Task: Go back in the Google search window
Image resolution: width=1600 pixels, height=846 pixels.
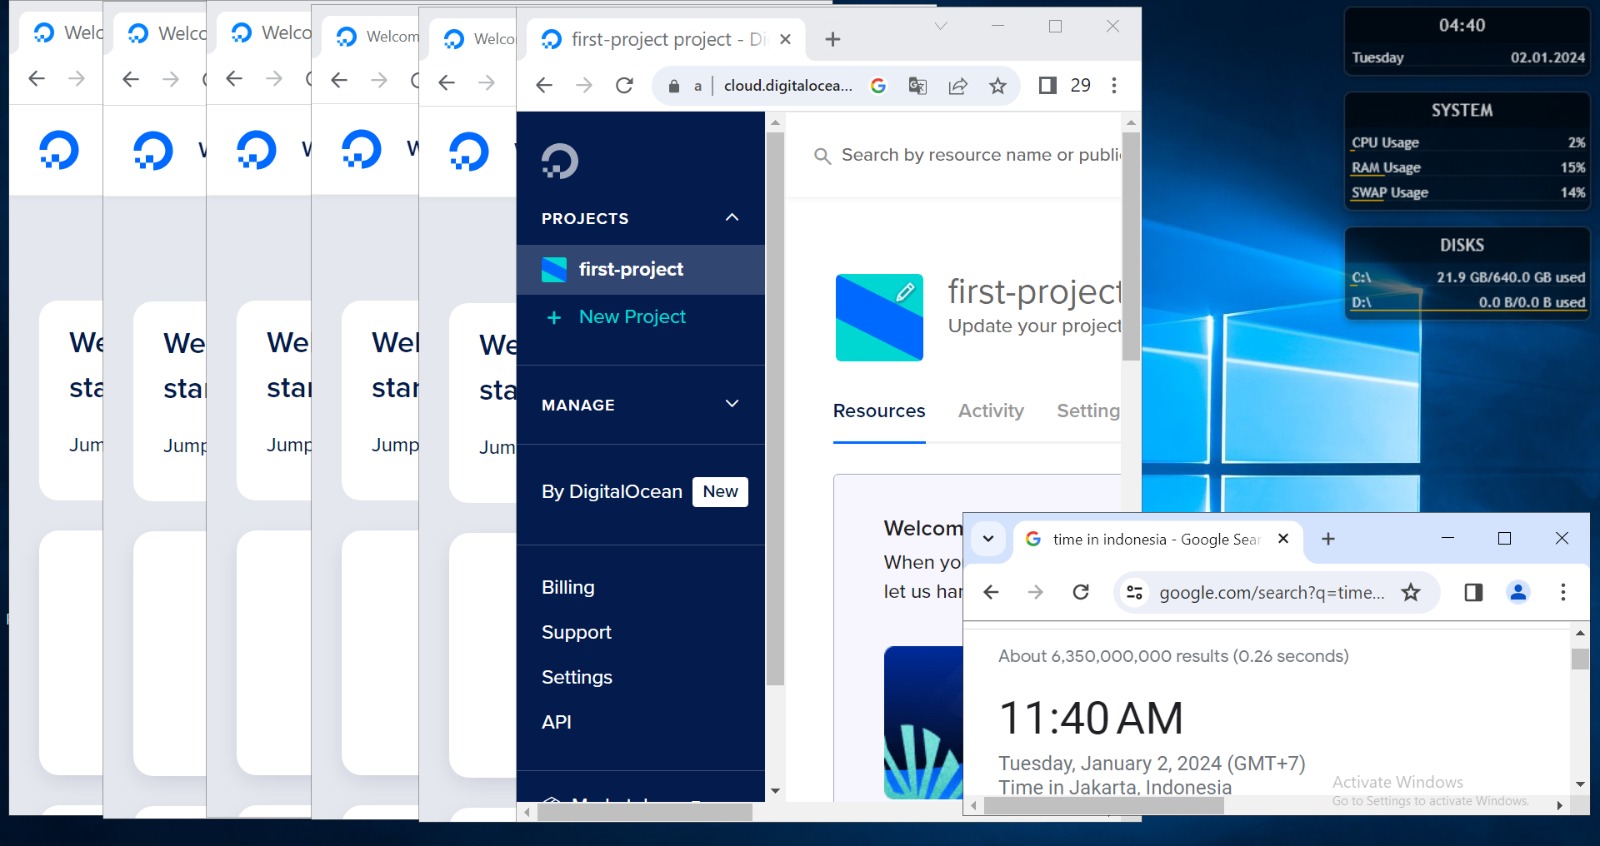Action: tap(991, 593)
